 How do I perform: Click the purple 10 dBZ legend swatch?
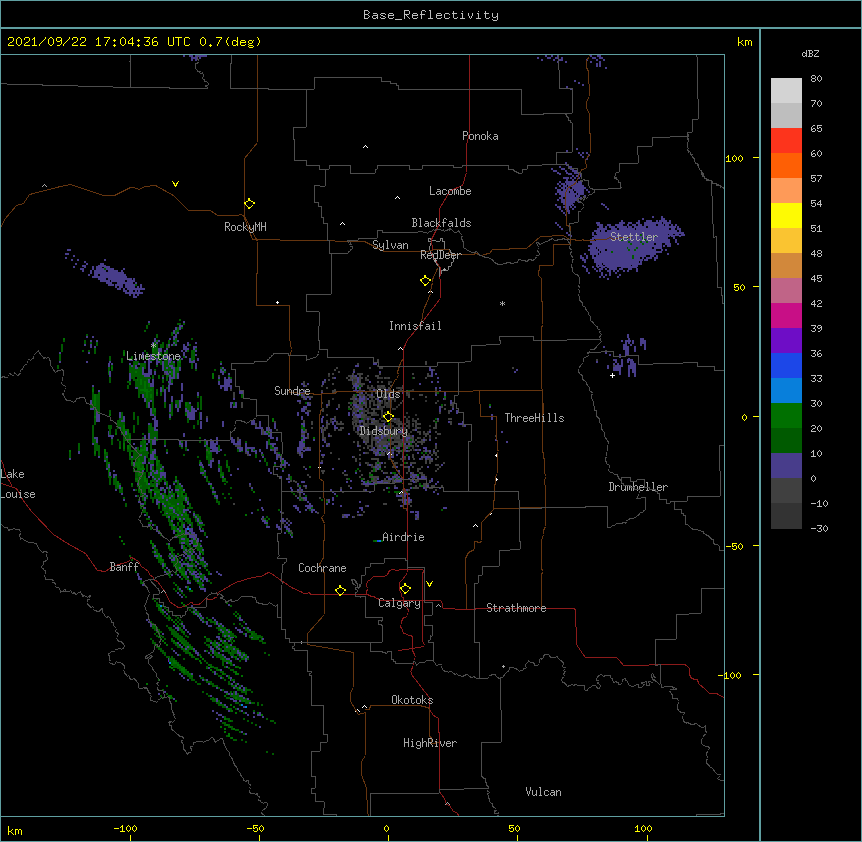[x=786, y=466]
